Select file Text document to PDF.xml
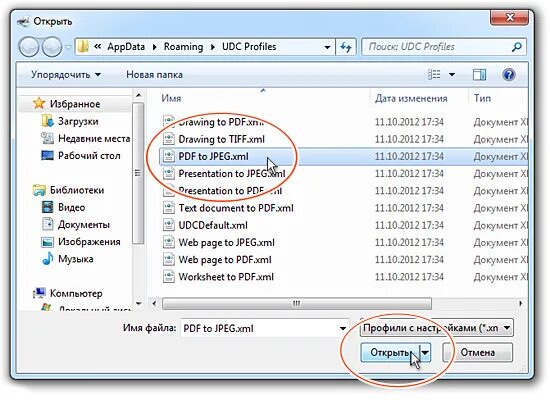The image size is (550, 400). point(236,208)
